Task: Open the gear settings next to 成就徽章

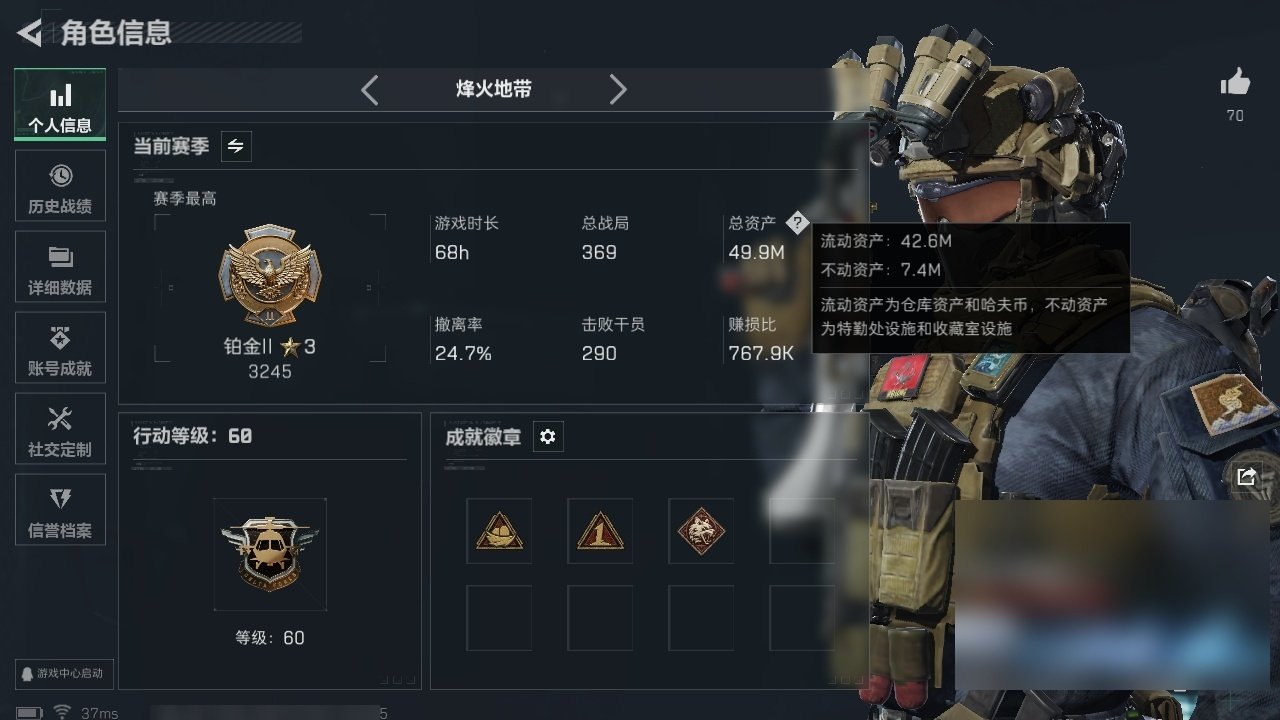Action: [547, 437]
